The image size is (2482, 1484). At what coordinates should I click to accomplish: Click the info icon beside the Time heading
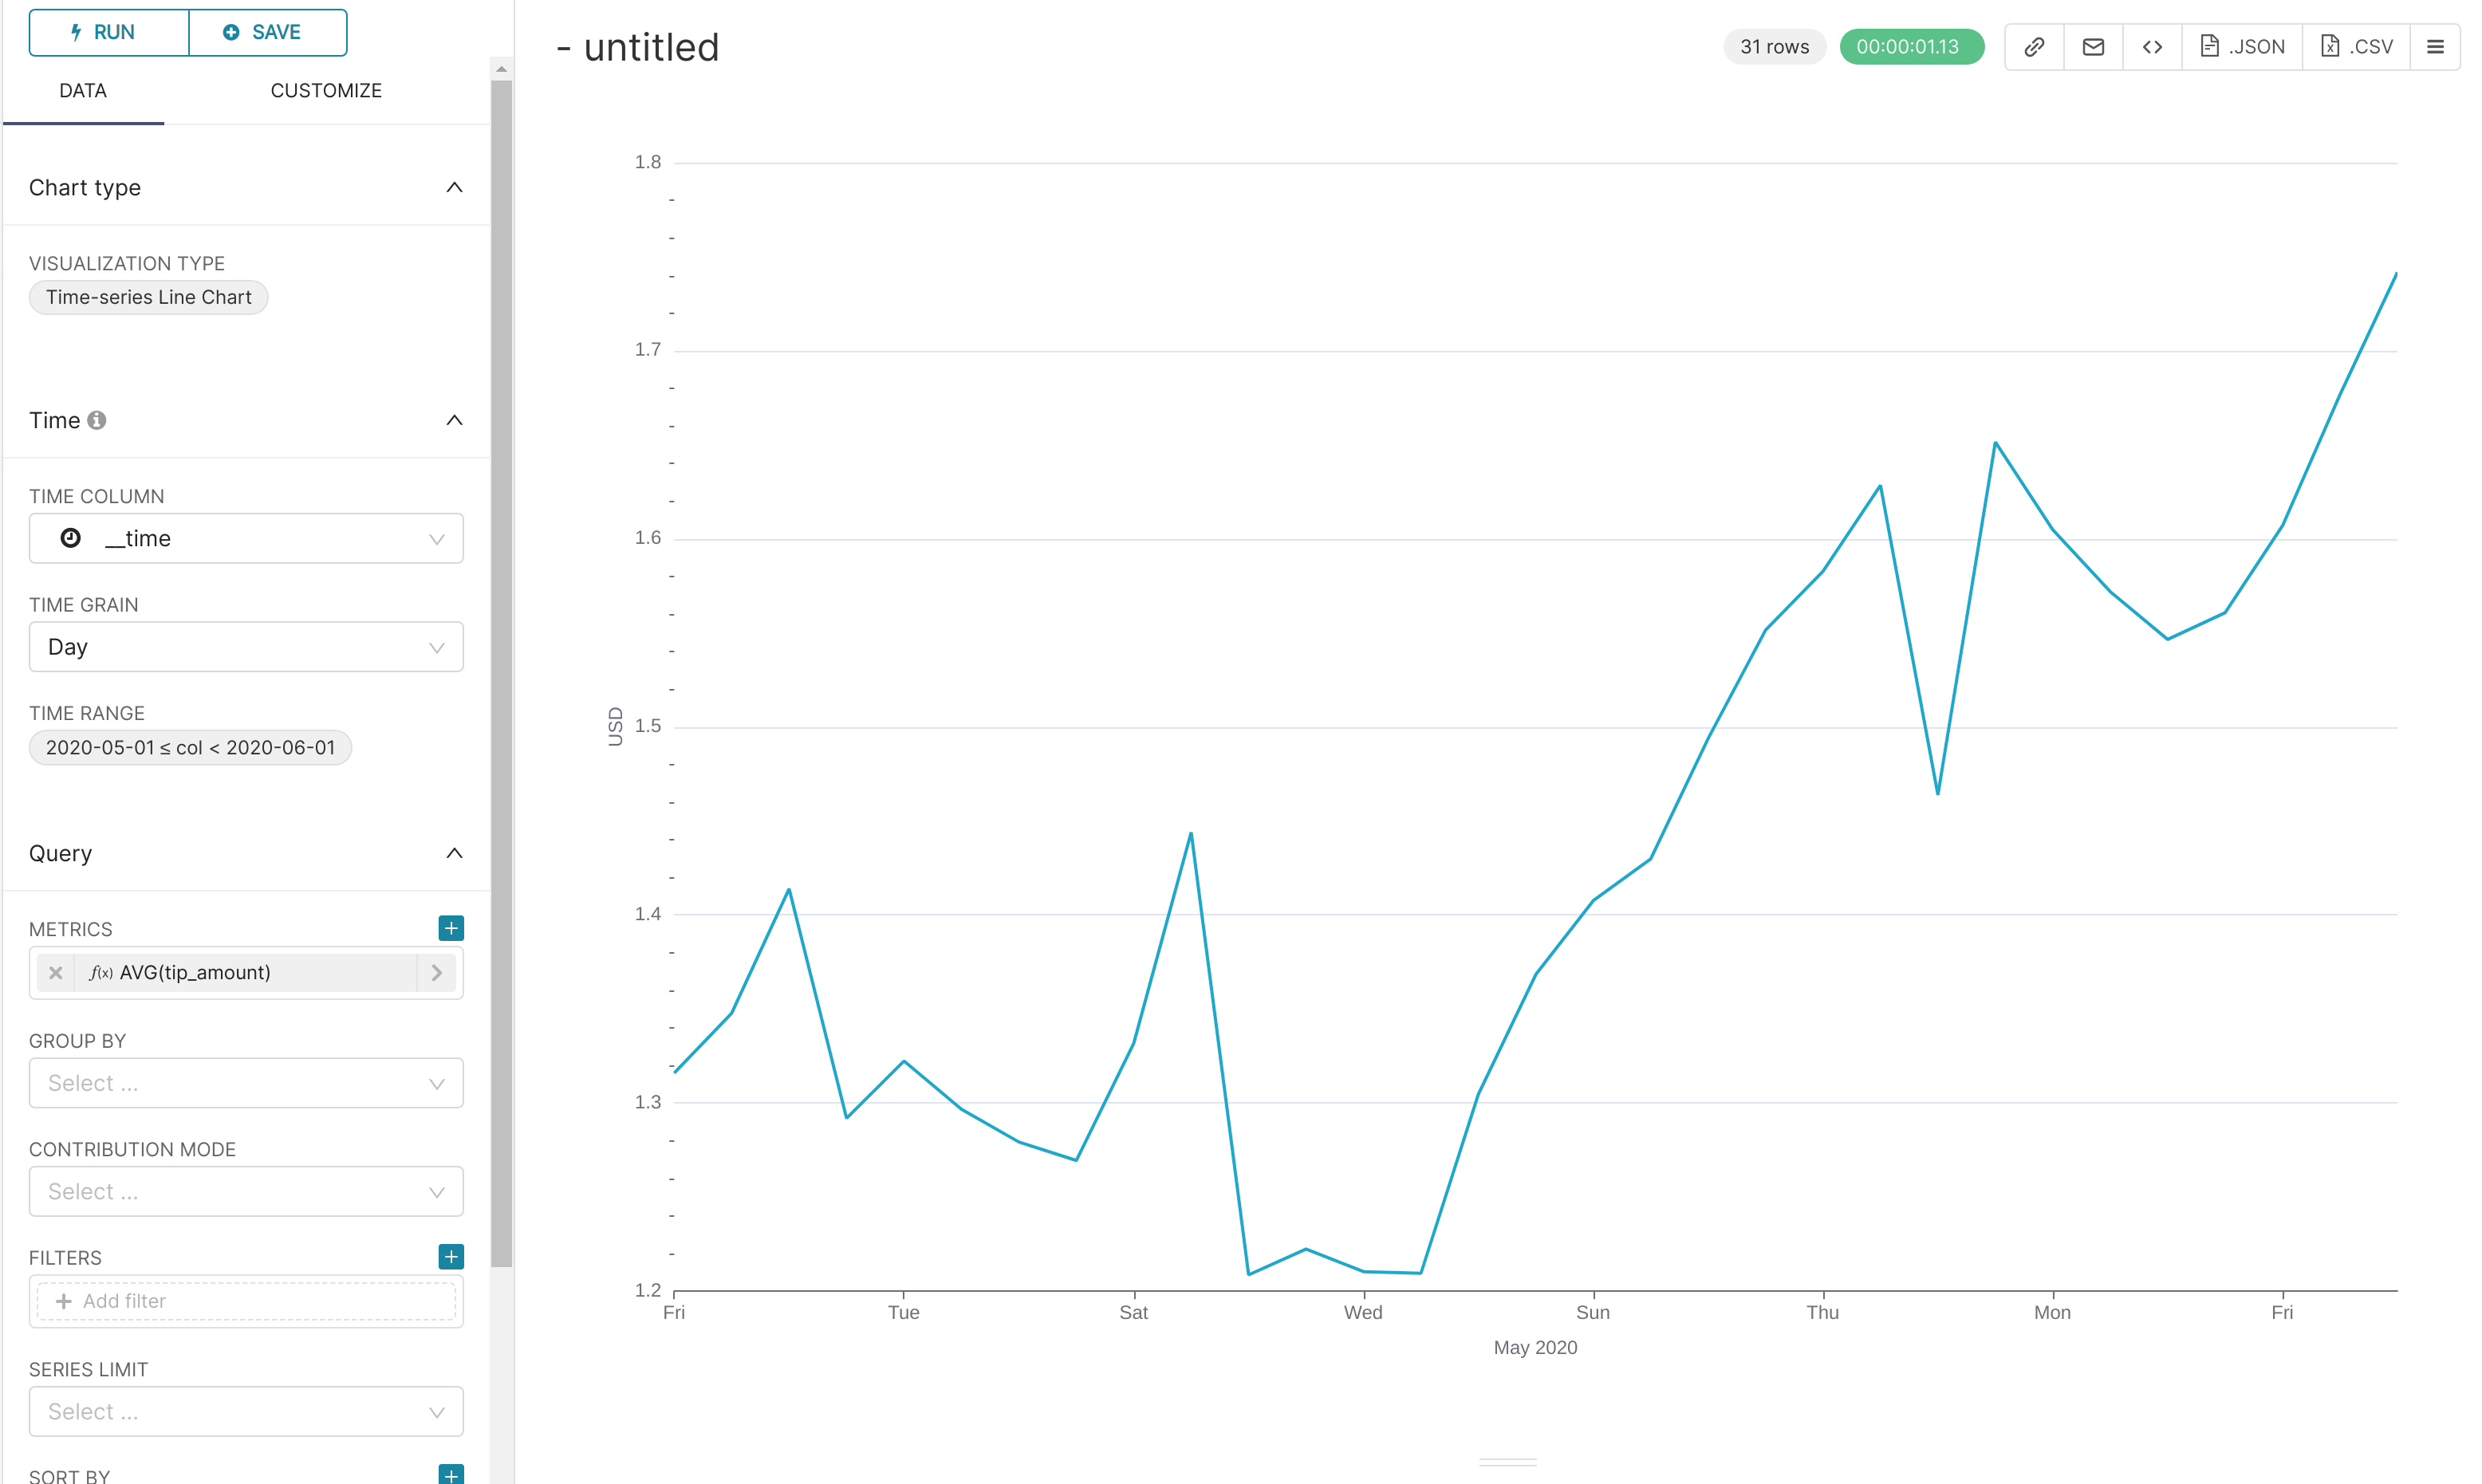pyautogui.click(x=97, y=420)
